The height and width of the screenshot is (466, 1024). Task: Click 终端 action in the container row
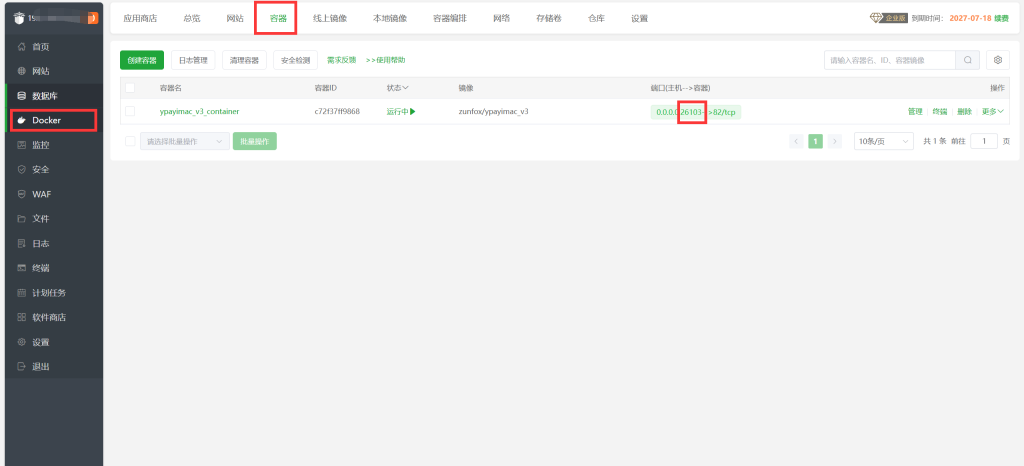(940, 112)
